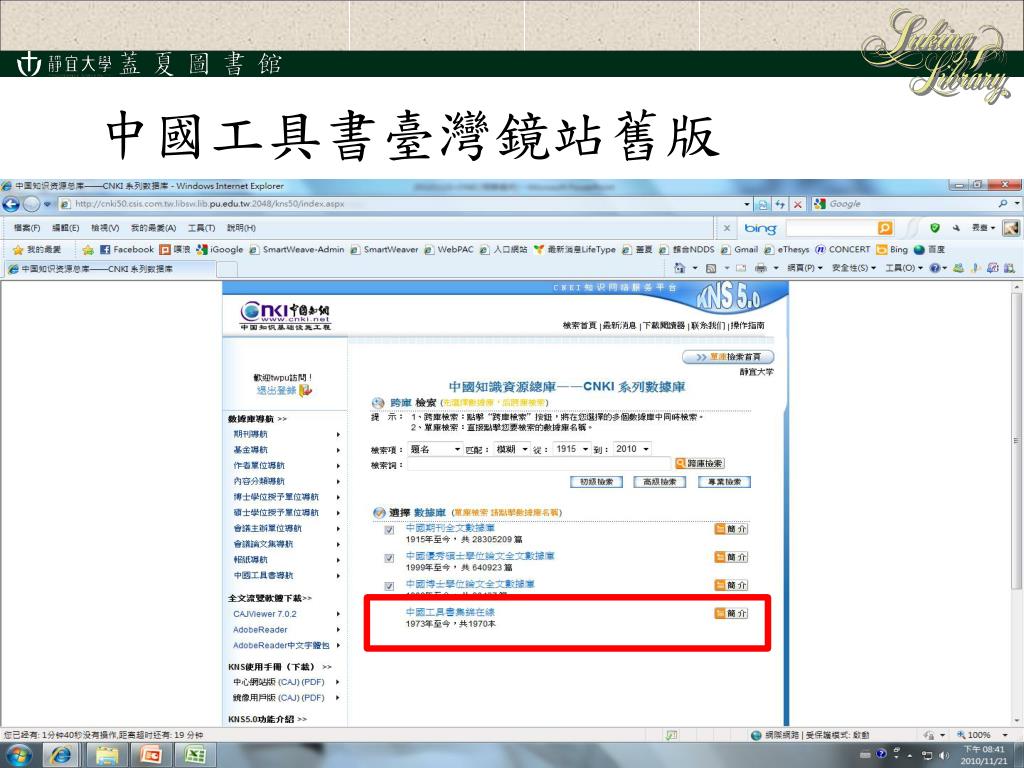Open the iGoogle bookmark

tap(220, 249)
